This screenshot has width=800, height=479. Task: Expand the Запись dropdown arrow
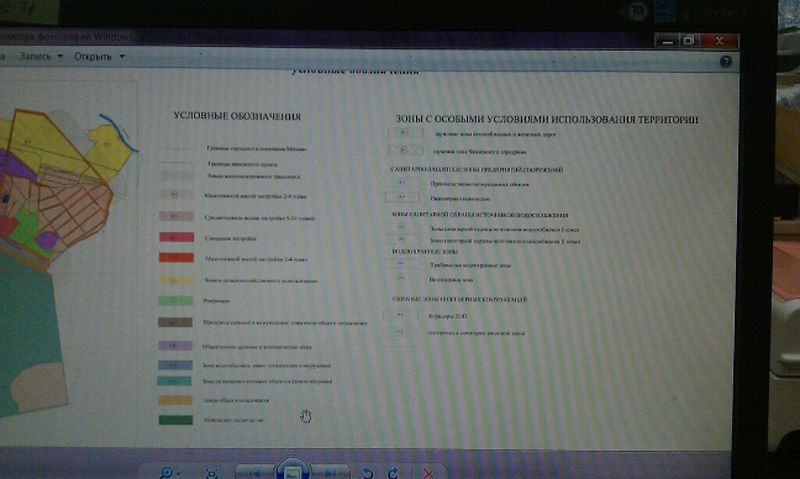coord(60,56)
